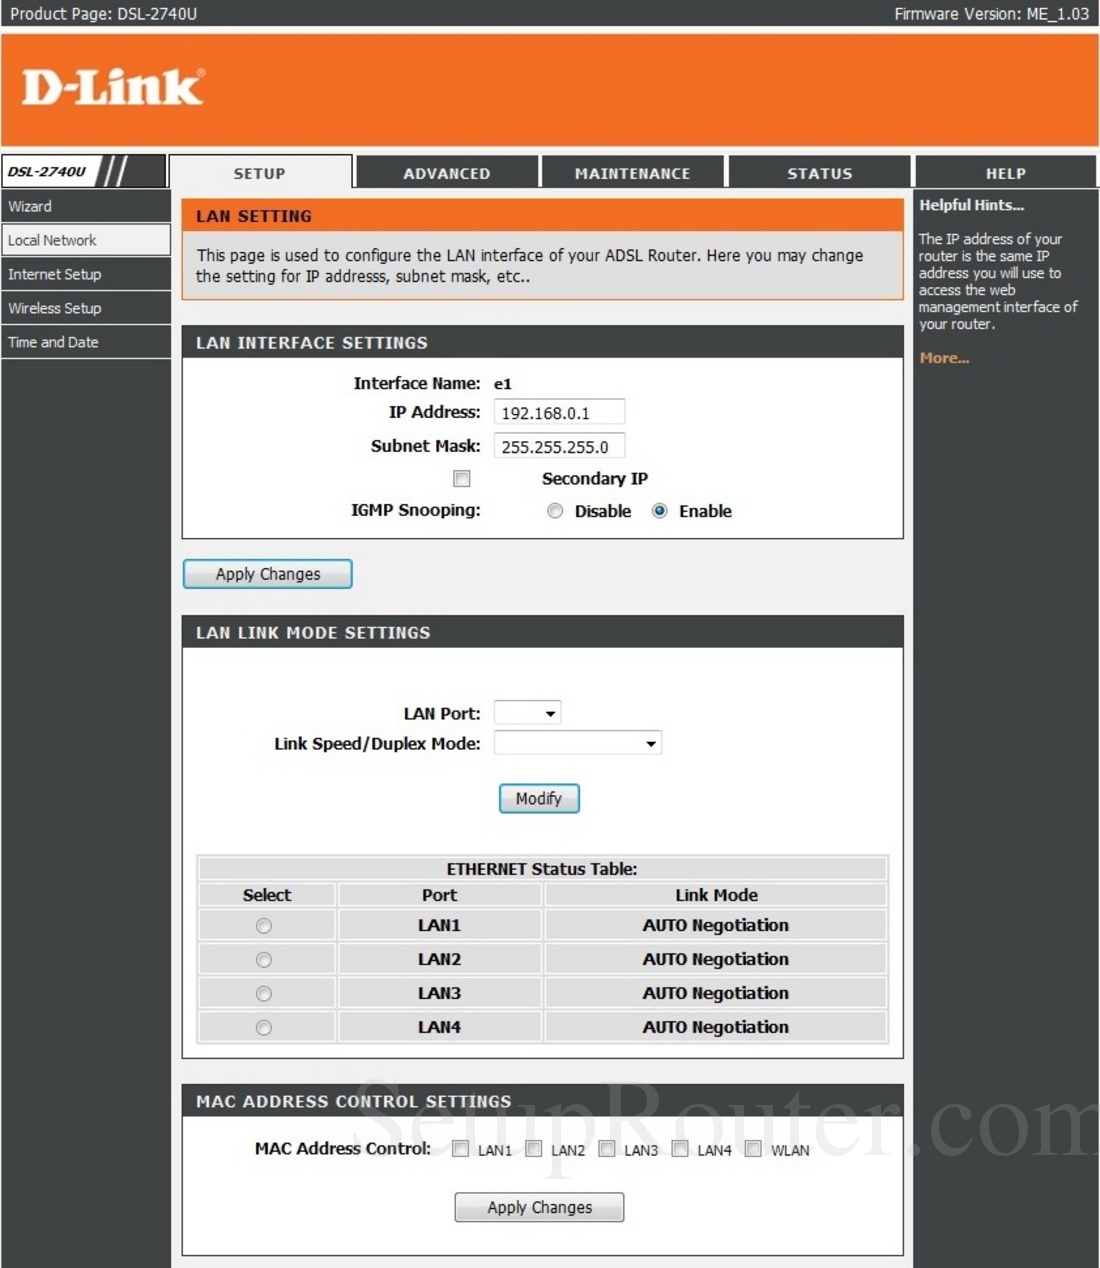Open the HELP tab
The width and height of the screenshot is (1100, 1268).
pos(1006,173)
